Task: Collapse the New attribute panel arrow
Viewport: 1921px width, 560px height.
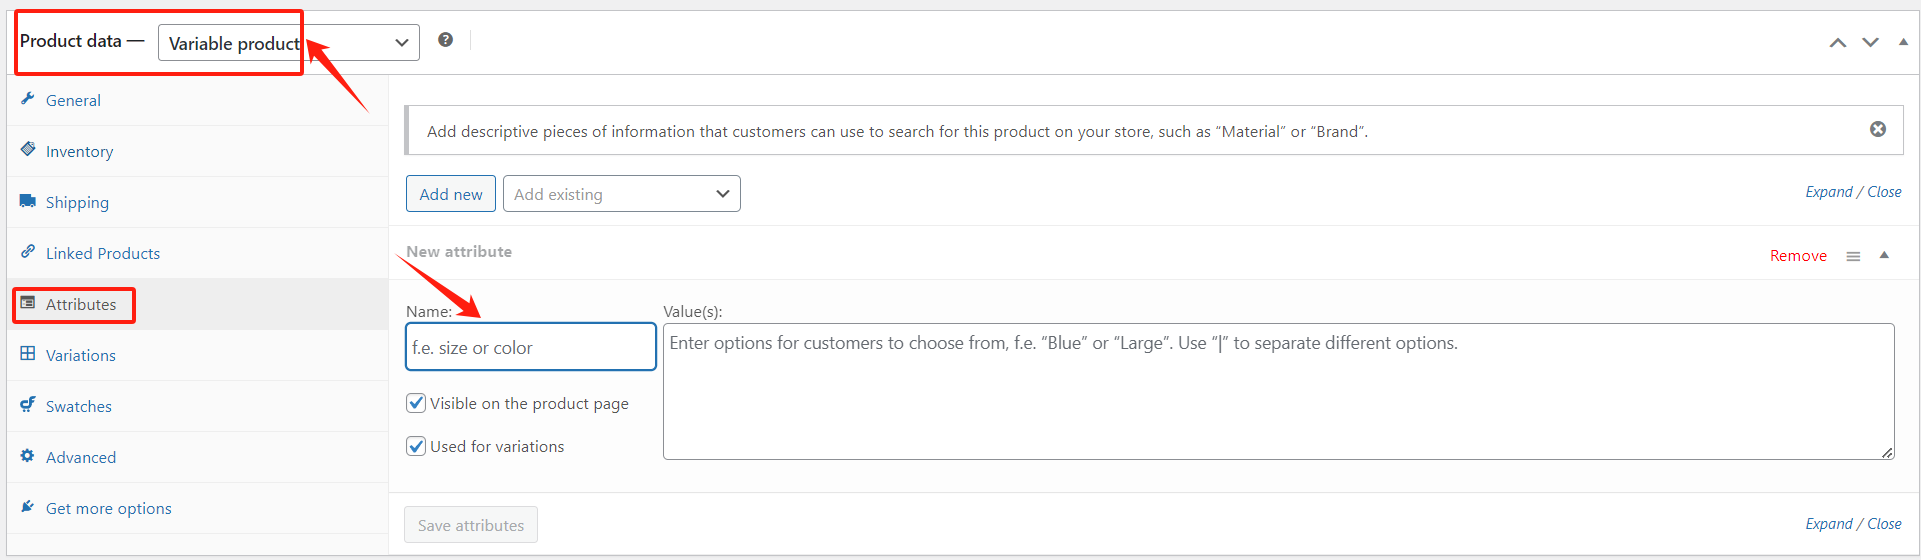Action: pos(1884,255)
